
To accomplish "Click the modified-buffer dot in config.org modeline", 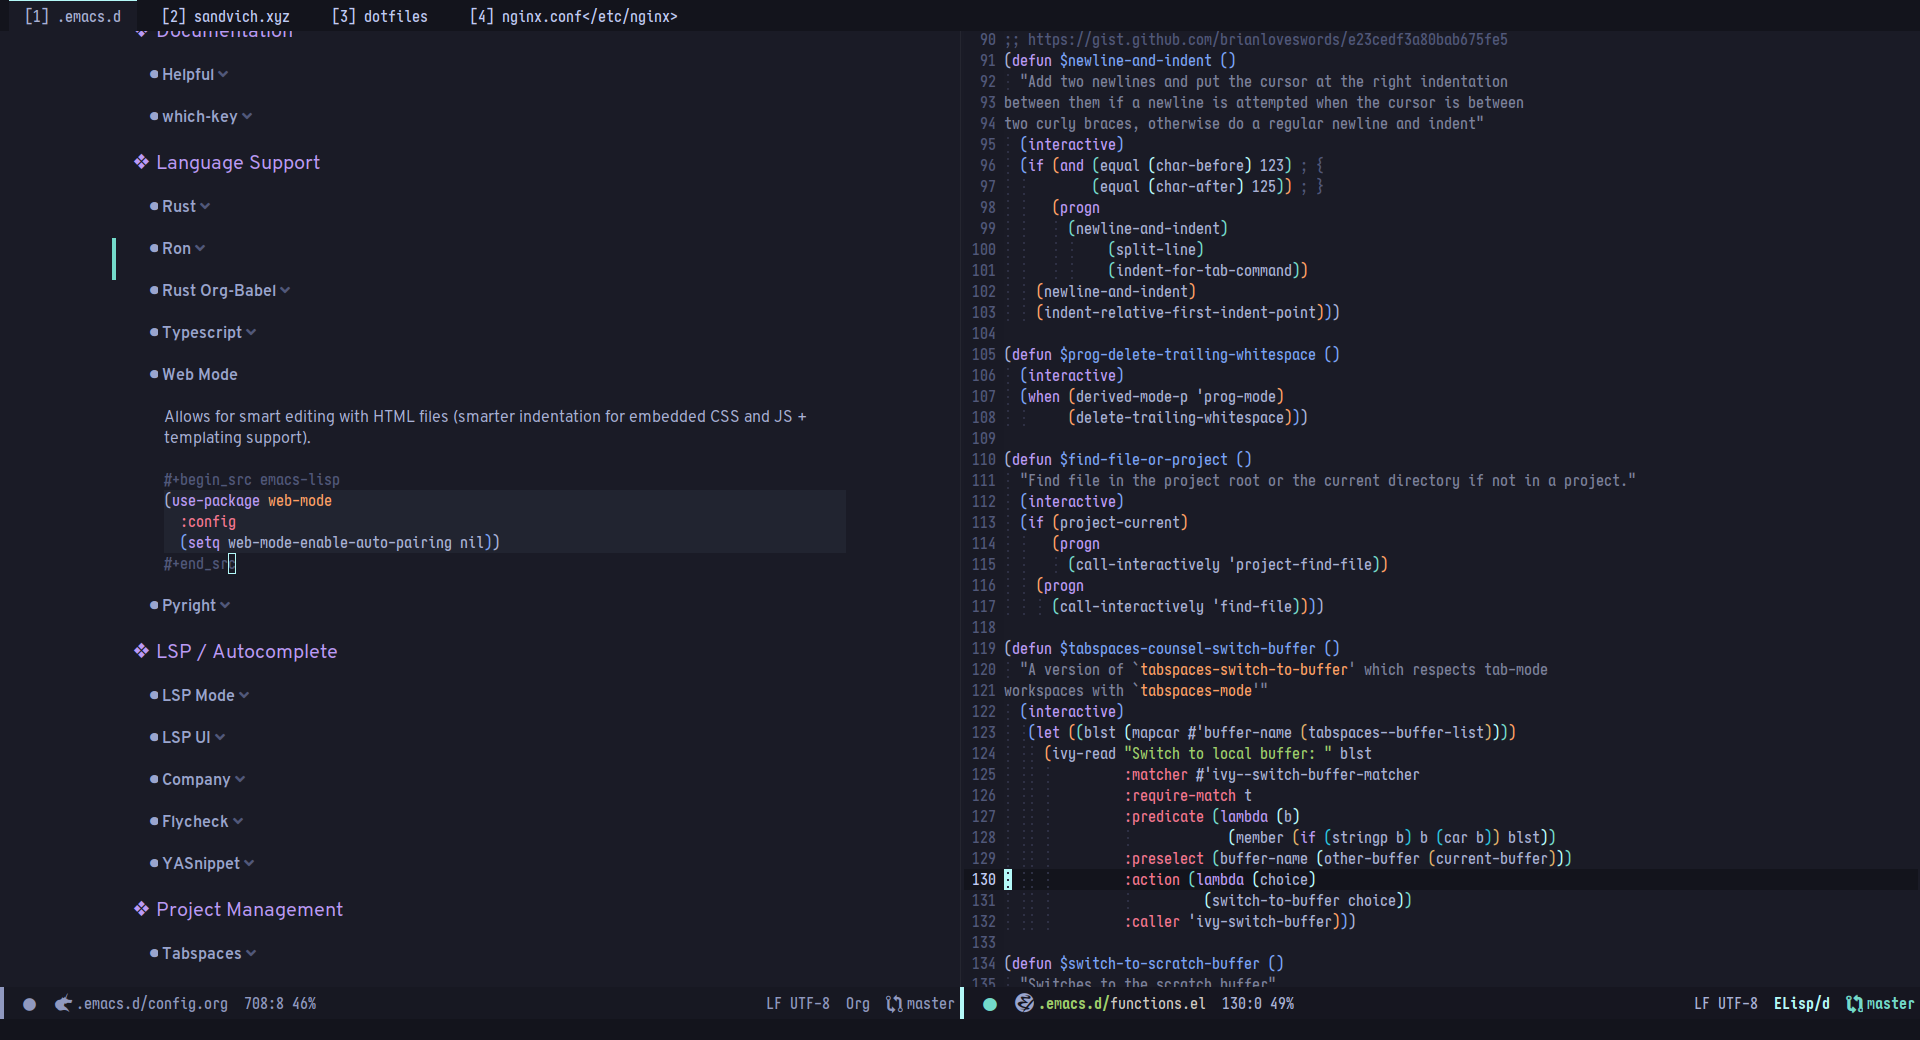I will [30, 1004].
